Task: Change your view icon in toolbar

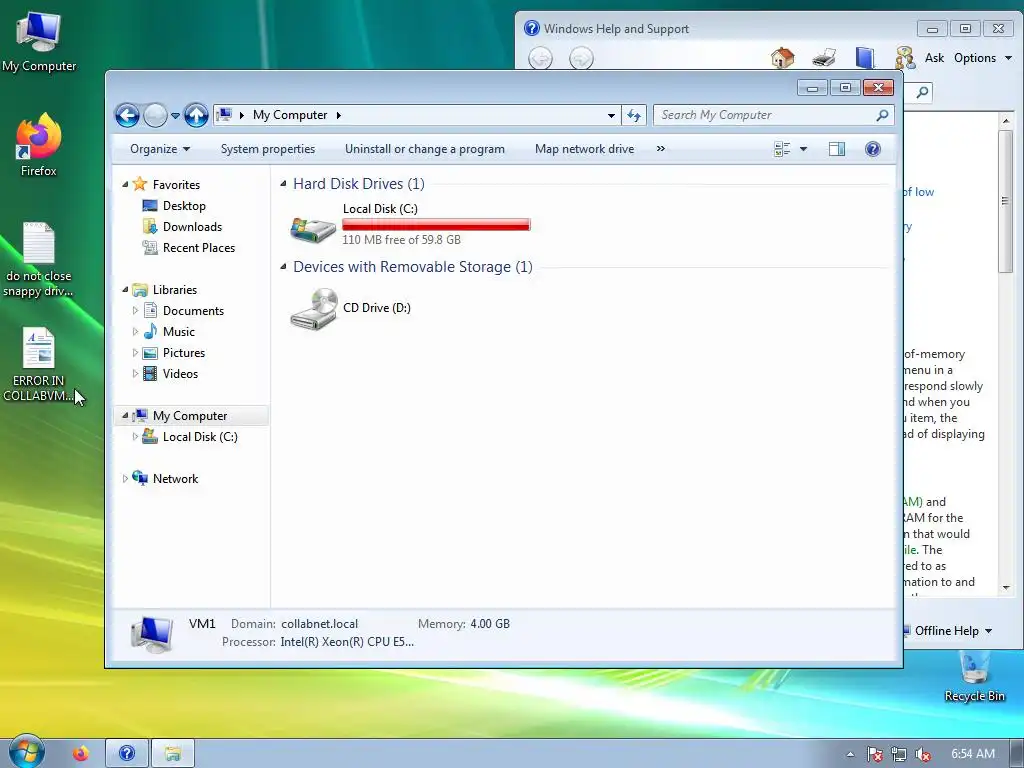Action: [782, 149]
